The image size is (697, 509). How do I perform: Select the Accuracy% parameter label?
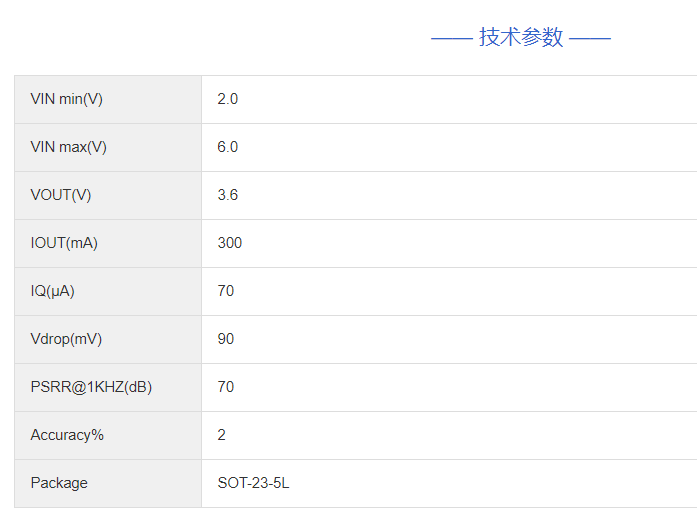click(x=67, y=435)
